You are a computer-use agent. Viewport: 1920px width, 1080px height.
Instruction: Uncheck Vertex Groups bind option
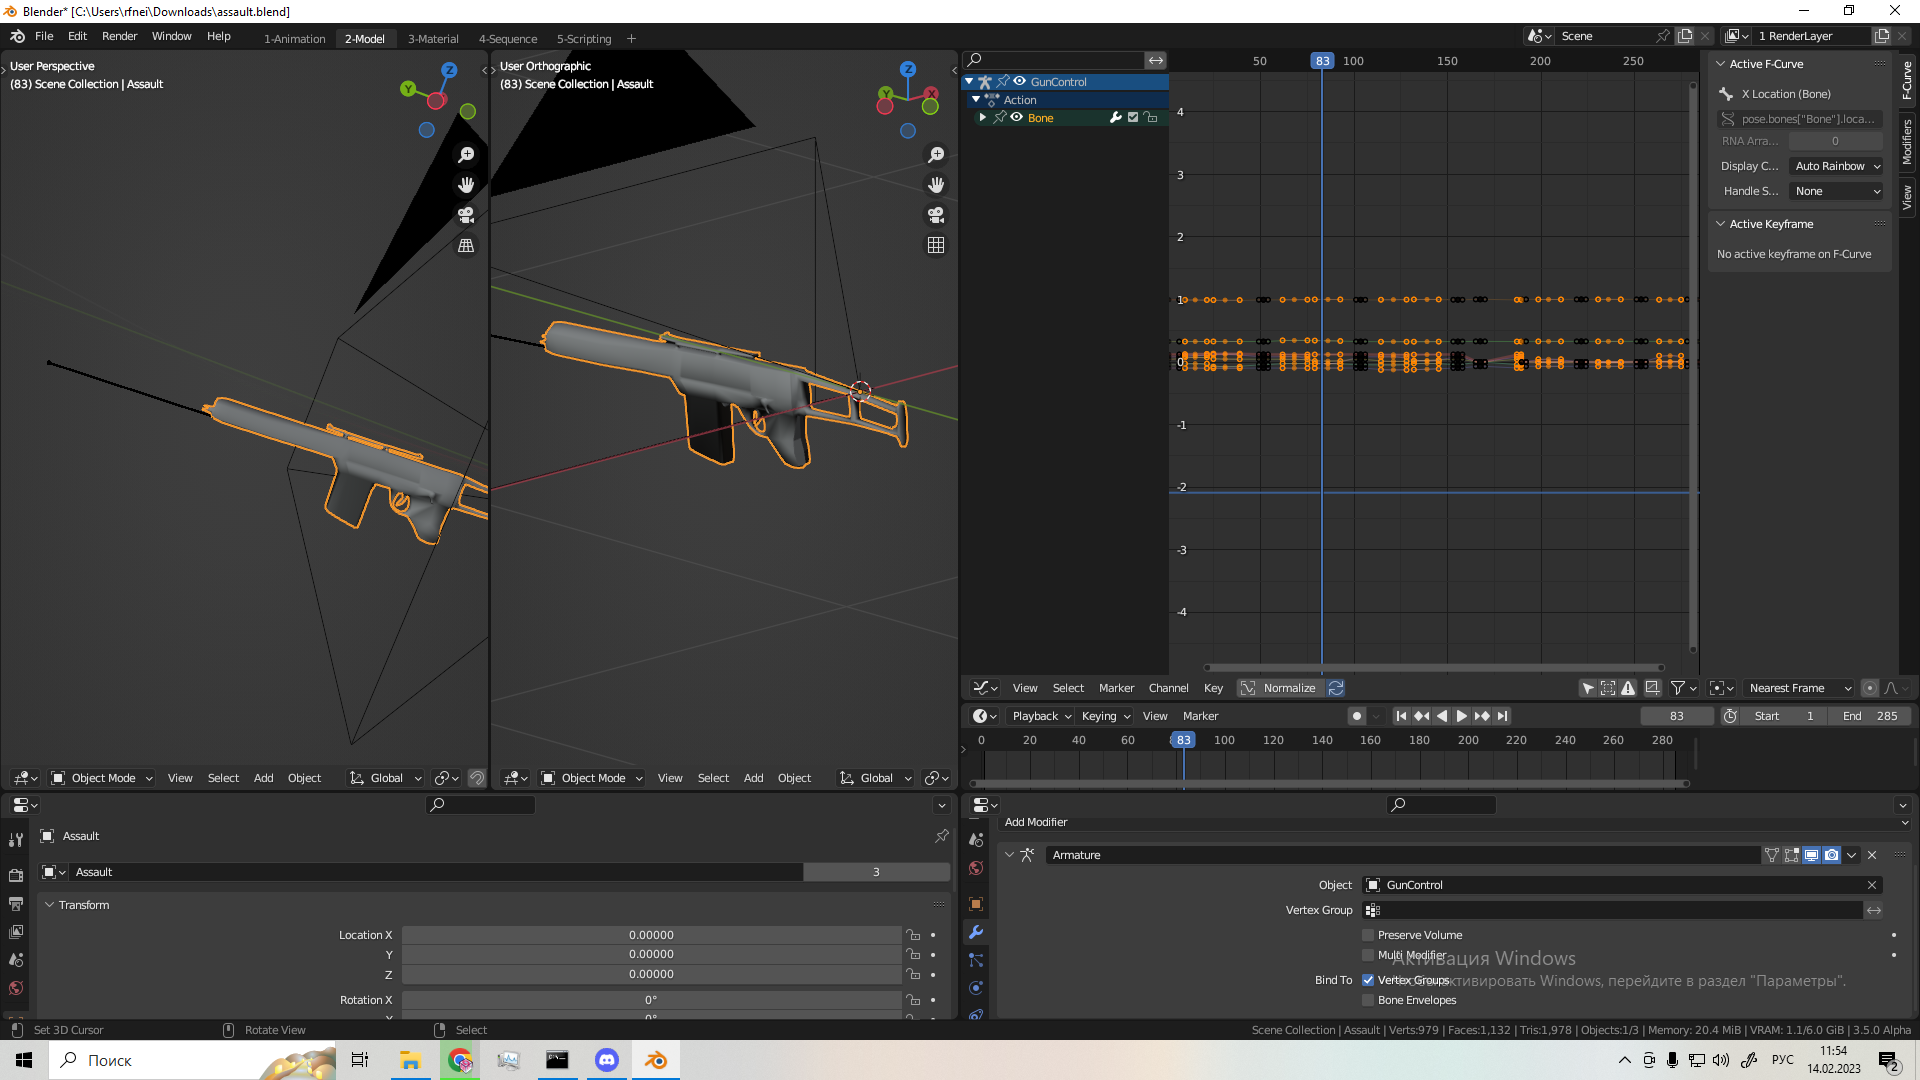tap(1368, 980)
